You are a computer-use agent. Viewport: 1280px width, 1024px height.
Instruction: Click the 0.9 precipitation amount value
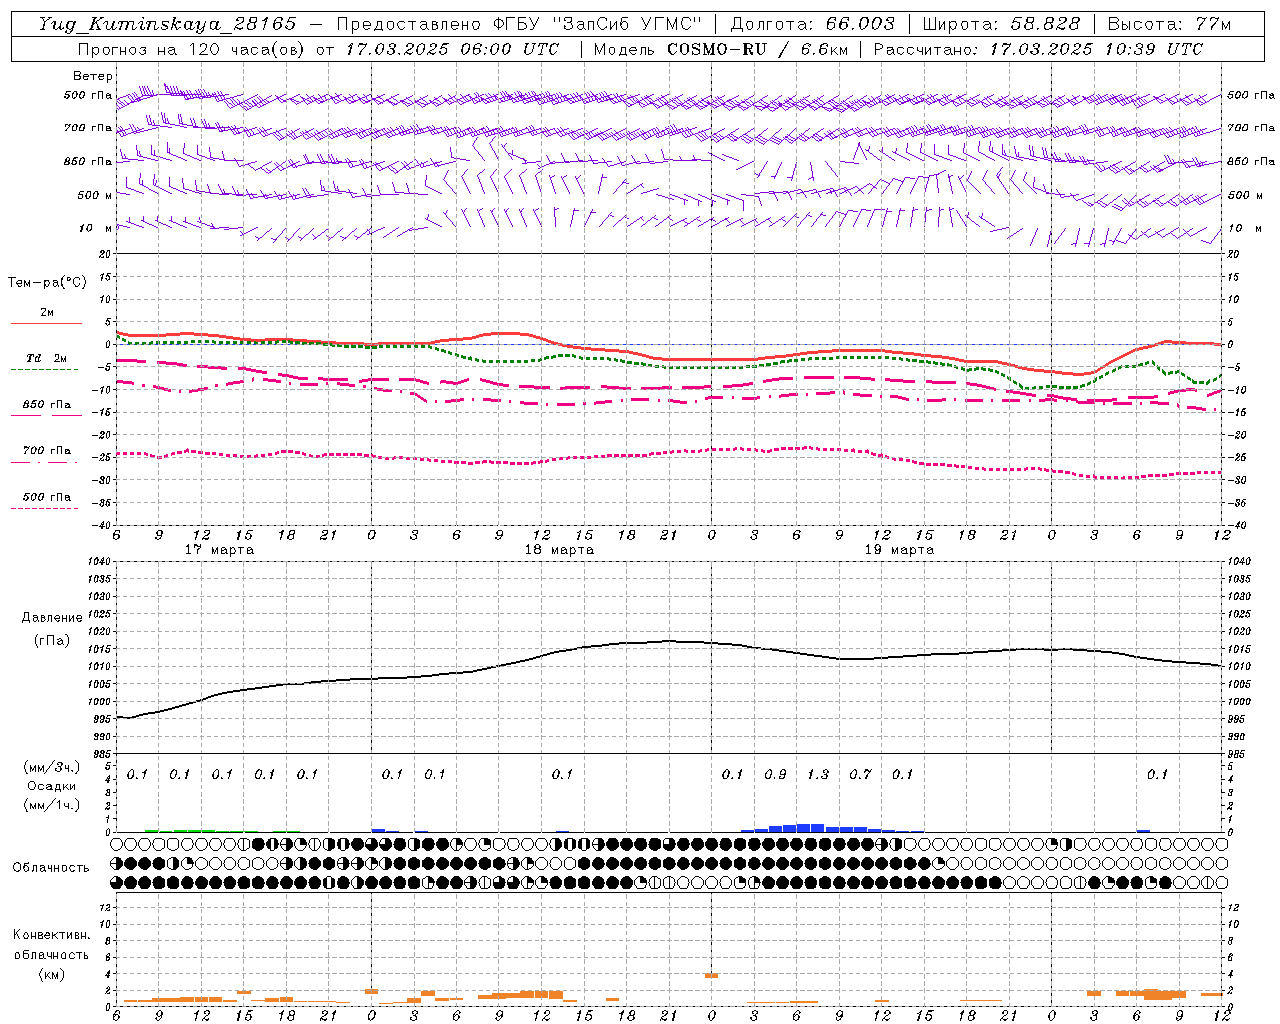(775, 774)
